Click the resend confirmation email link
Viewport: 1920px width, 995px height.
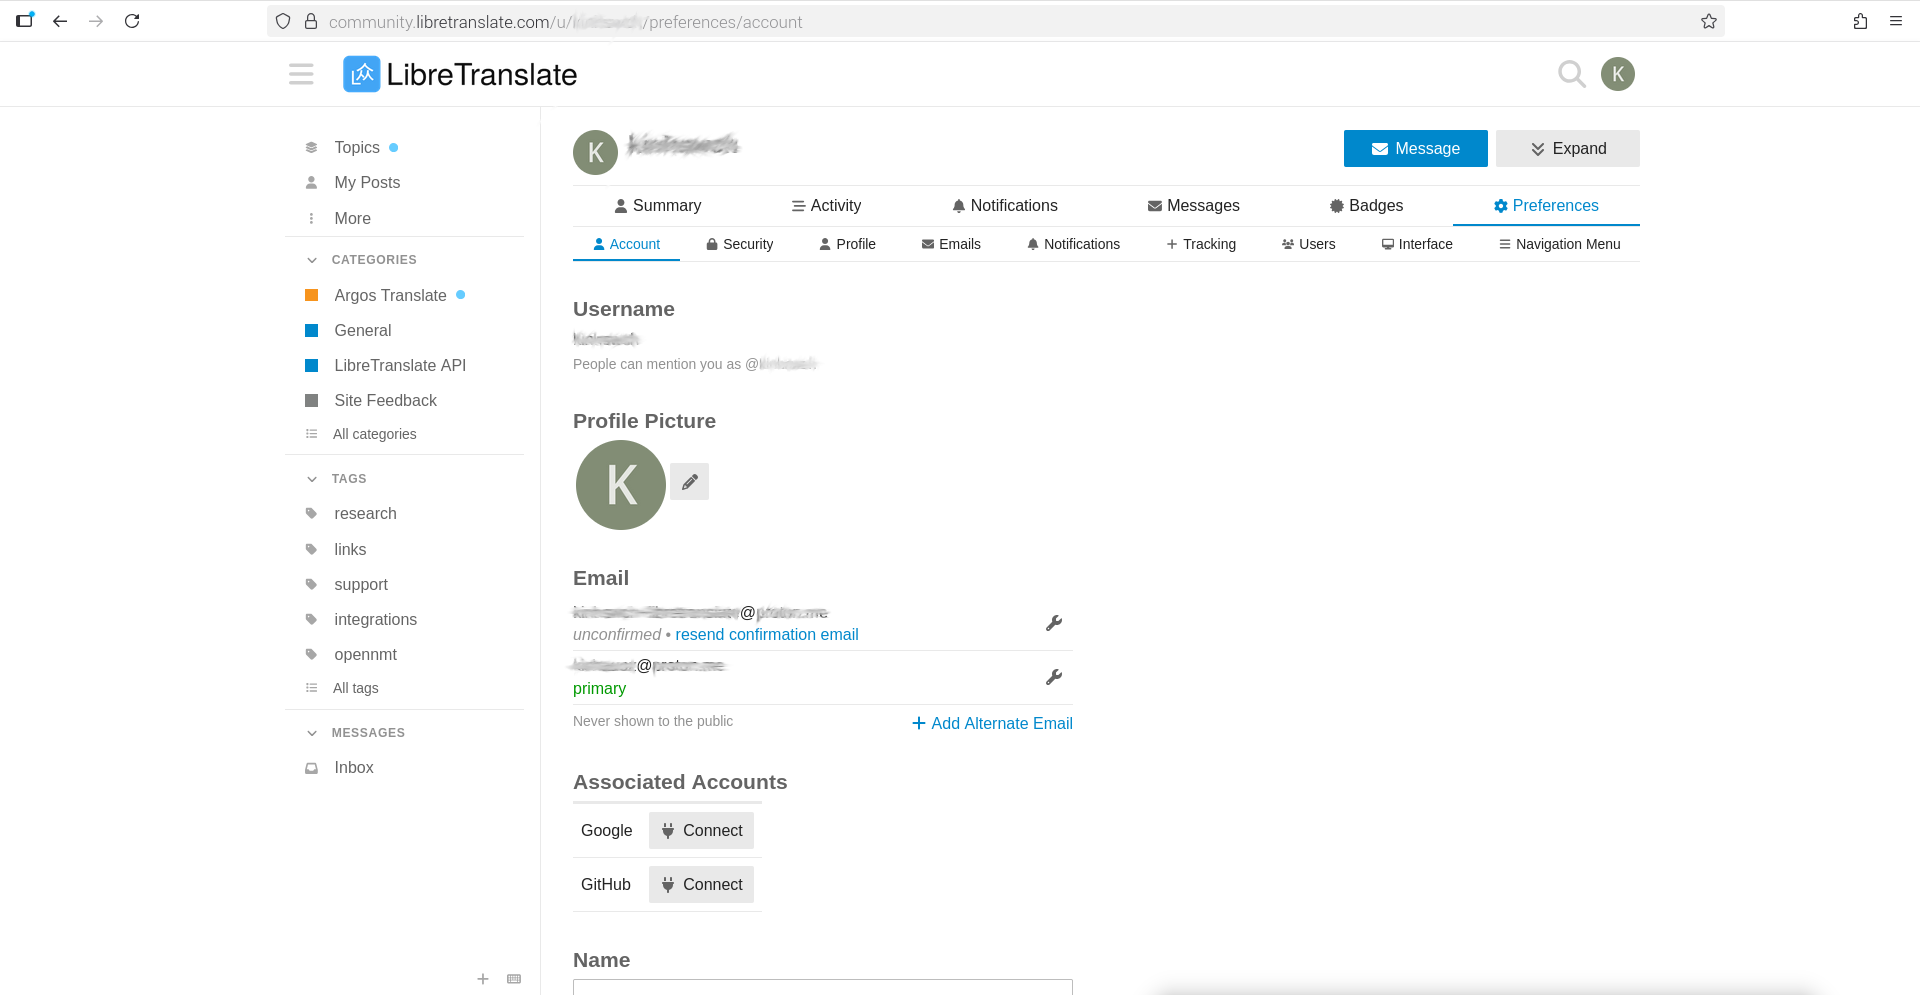766,635
